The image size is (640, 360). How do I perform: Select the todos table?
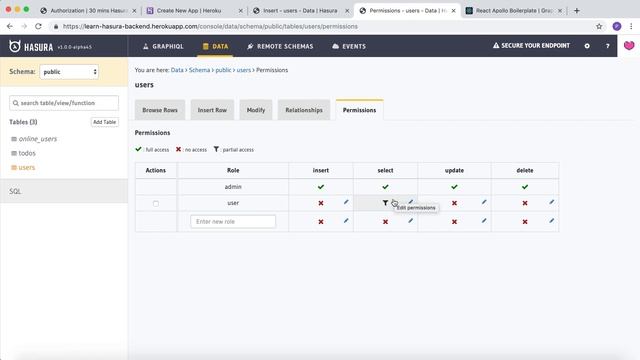pos(27,153)
